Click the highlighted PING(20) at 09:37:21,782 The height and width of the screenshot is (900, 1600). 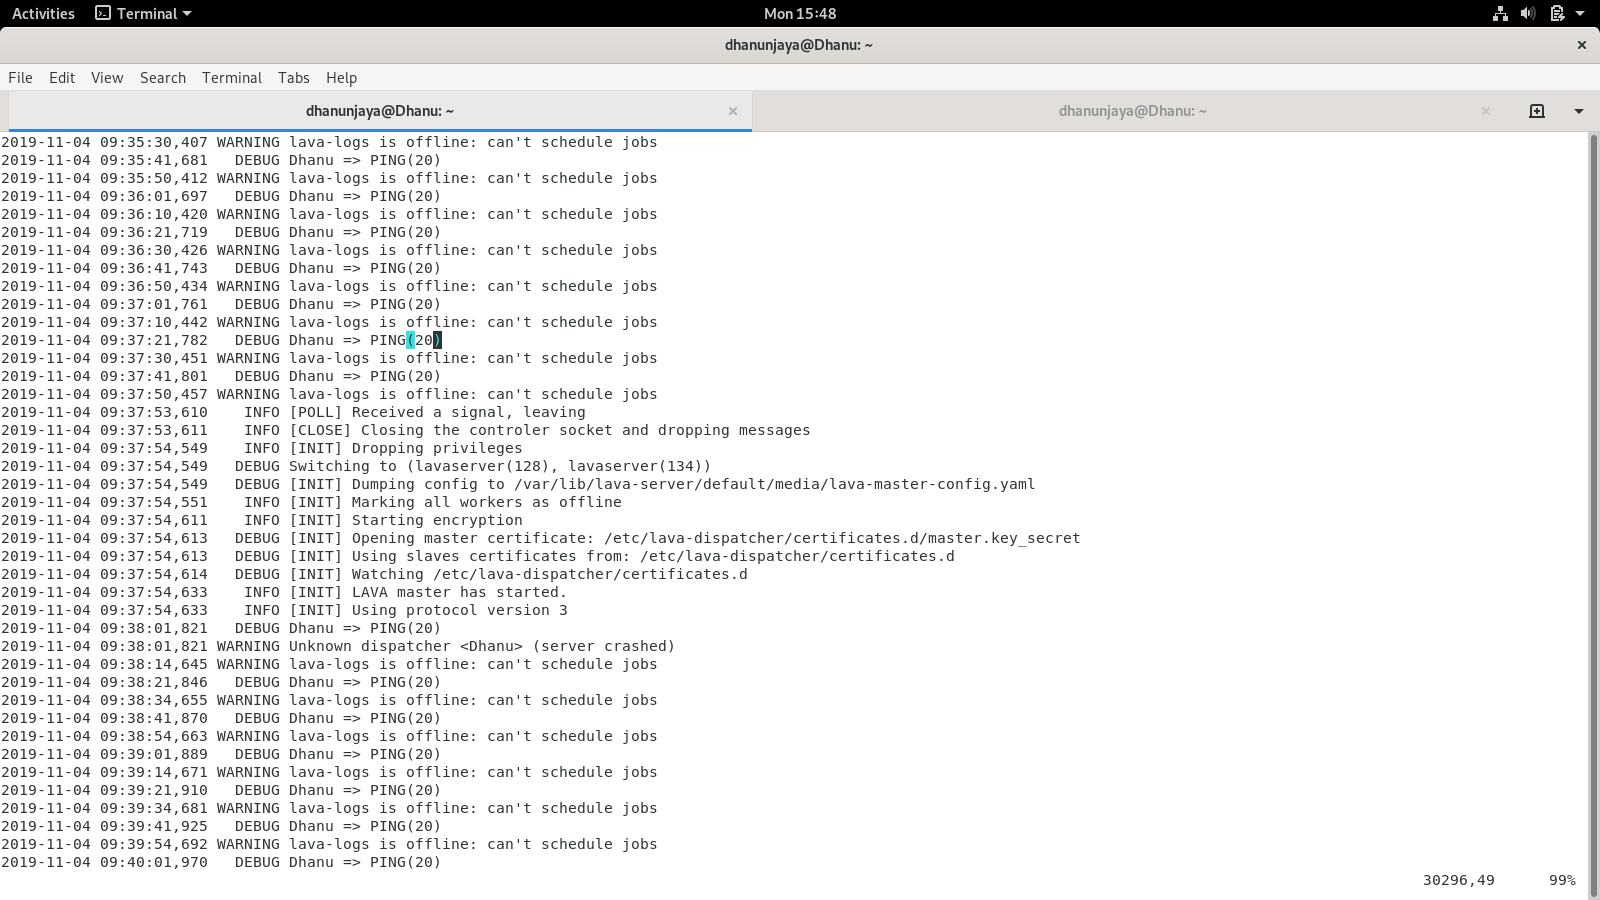tap(406, 340)
